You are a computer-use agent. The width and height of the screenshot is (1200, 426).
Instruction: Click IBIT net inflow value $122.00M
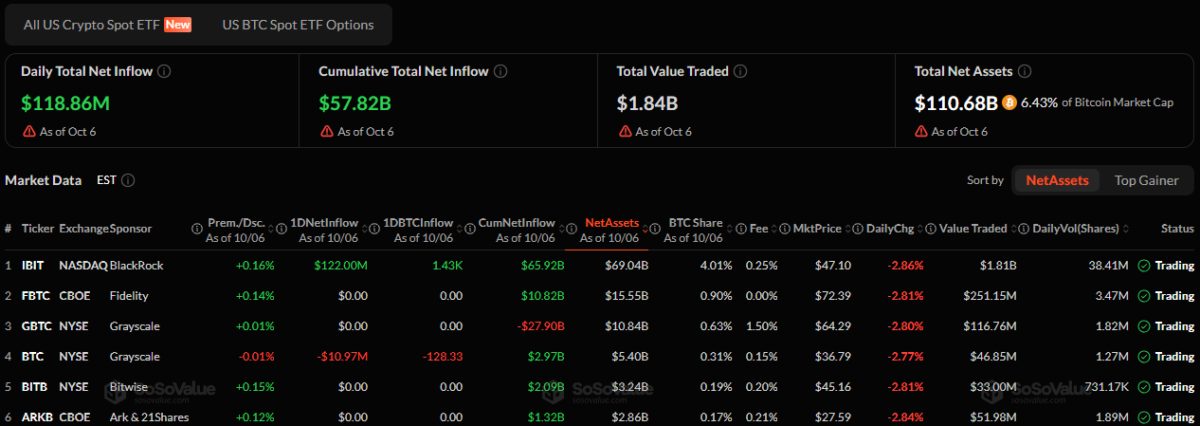(x=343, y=266)
